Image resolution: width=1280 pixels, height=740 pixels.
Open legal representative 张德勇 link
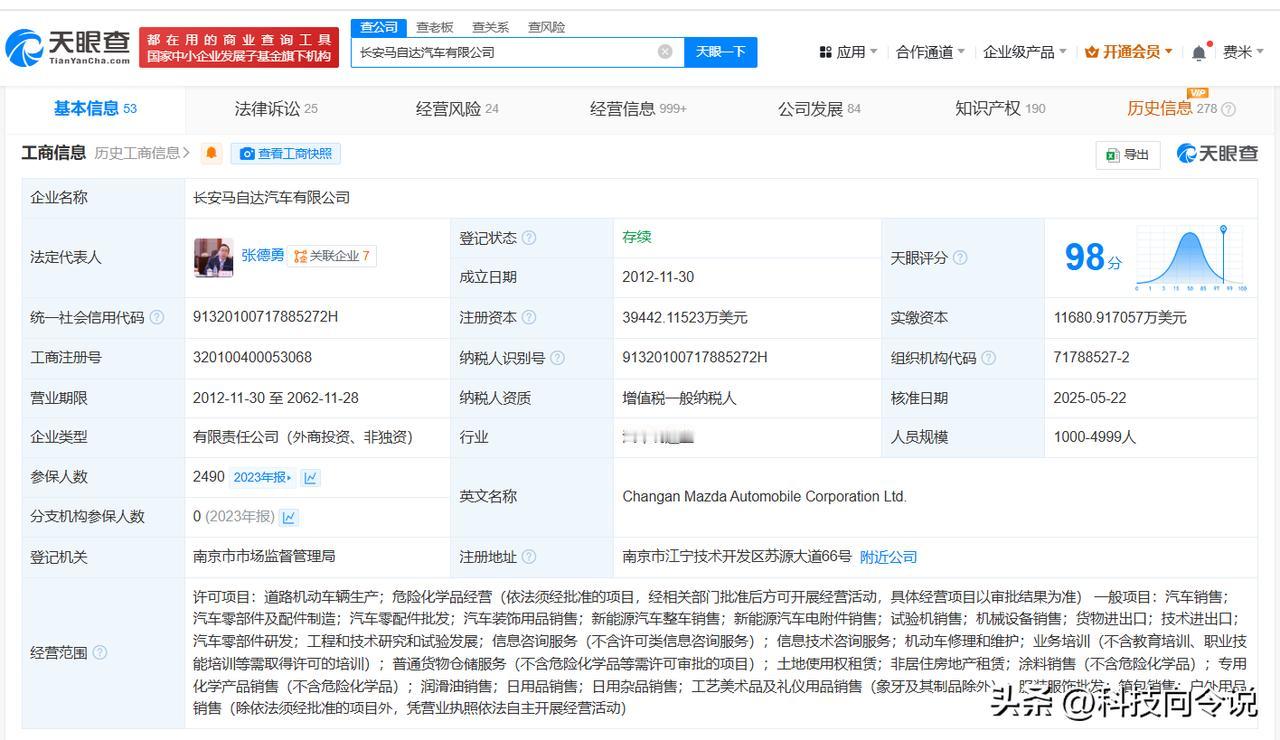click(x=262, y=255)
